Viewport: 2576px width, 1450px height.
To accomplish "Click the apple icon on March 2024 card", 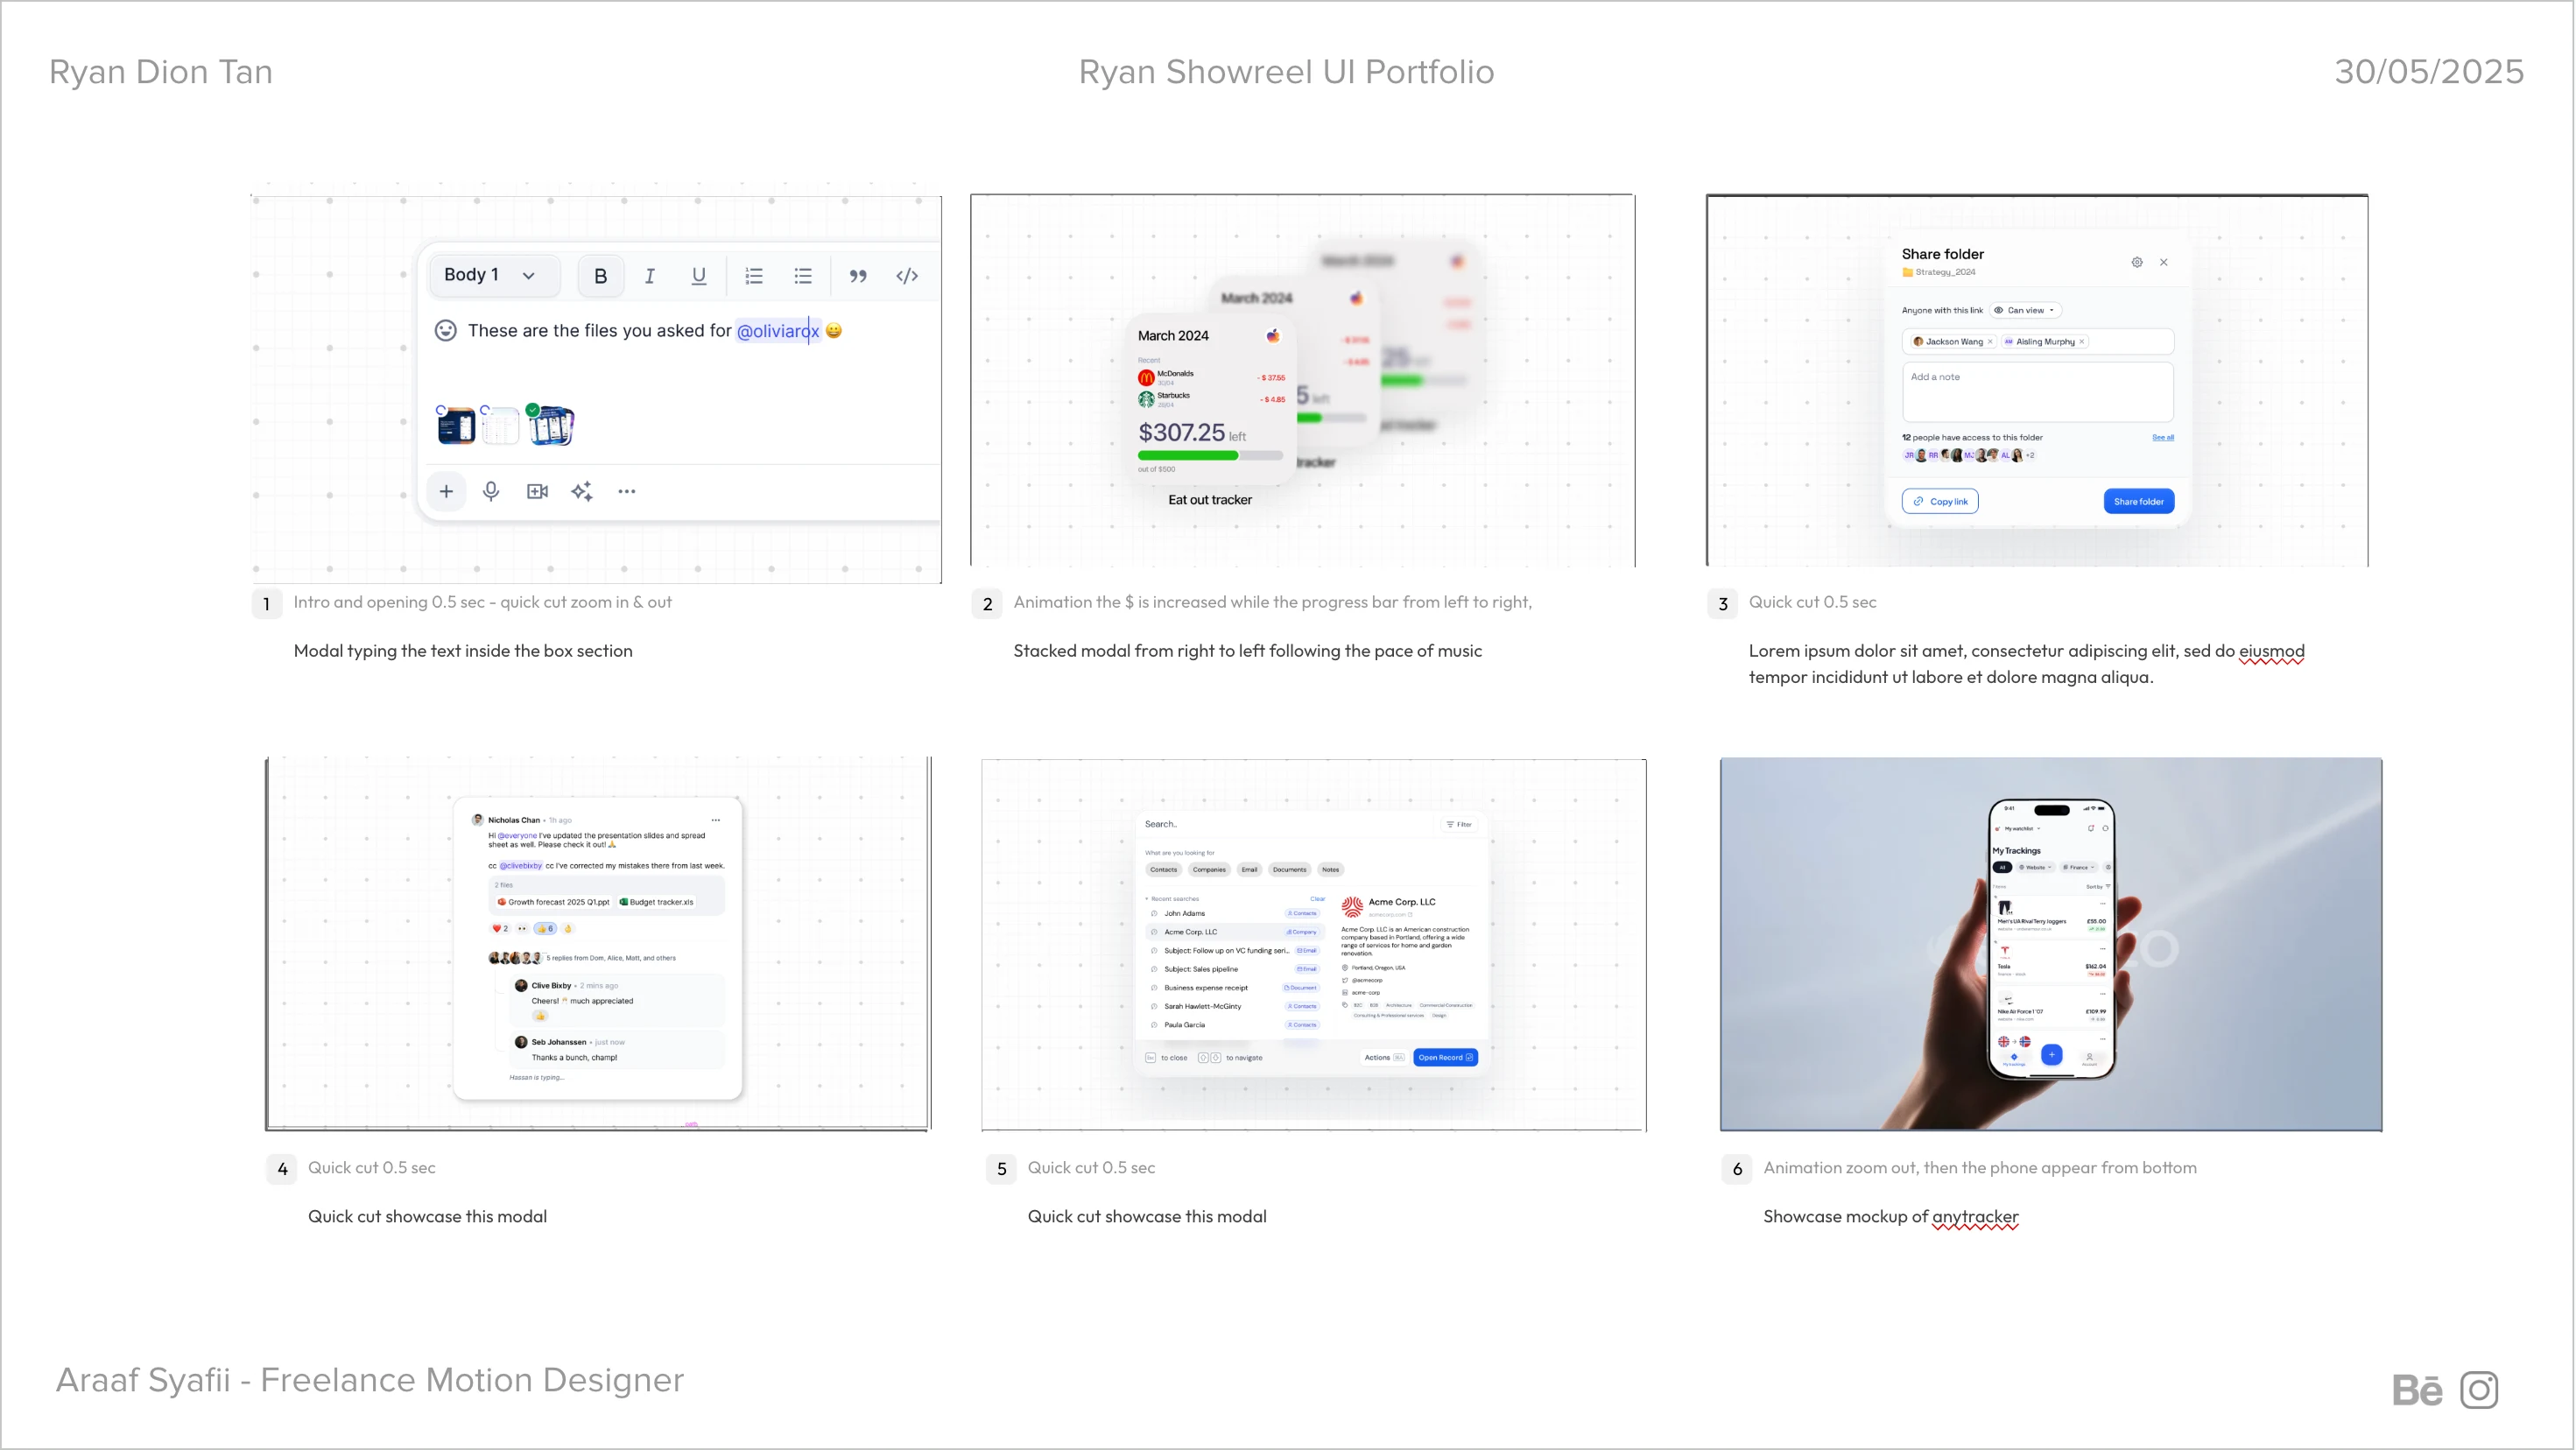I will pyautogui.click(x=1273, y=336).
